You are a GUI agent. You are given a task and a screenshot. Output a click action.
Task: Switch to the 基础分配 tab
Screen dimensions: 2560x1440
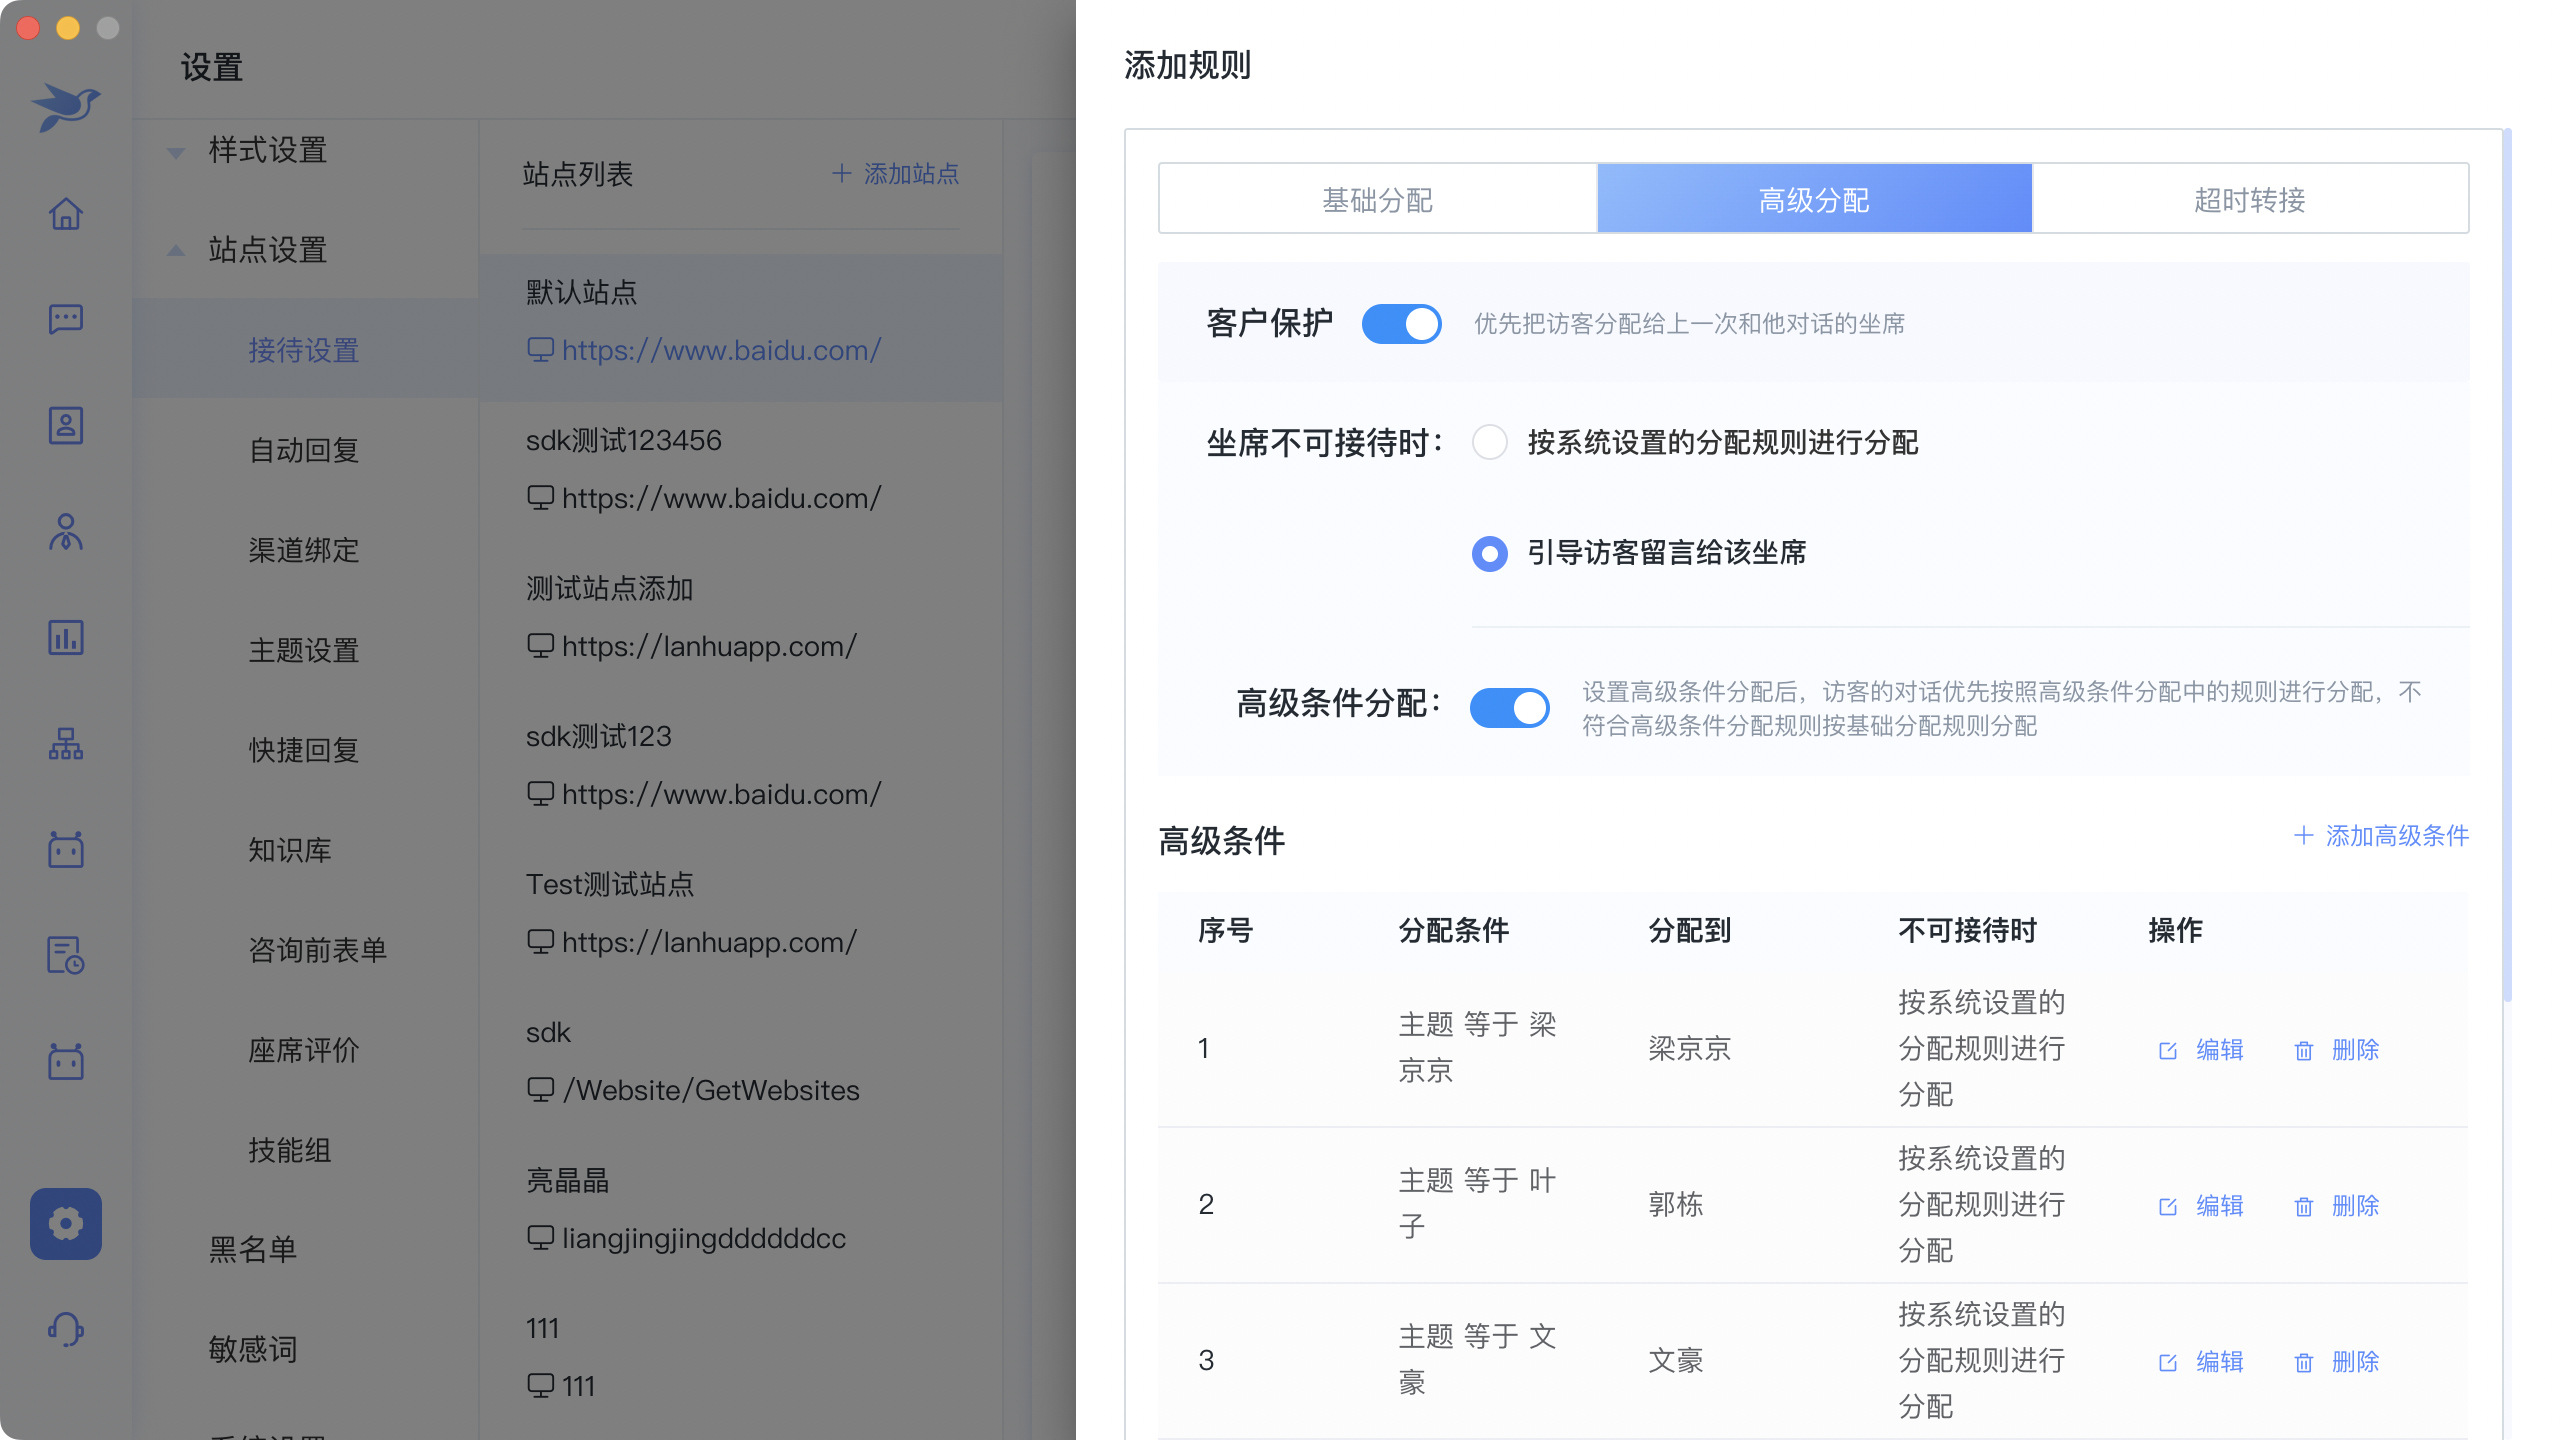click(x=1377, y=200)
